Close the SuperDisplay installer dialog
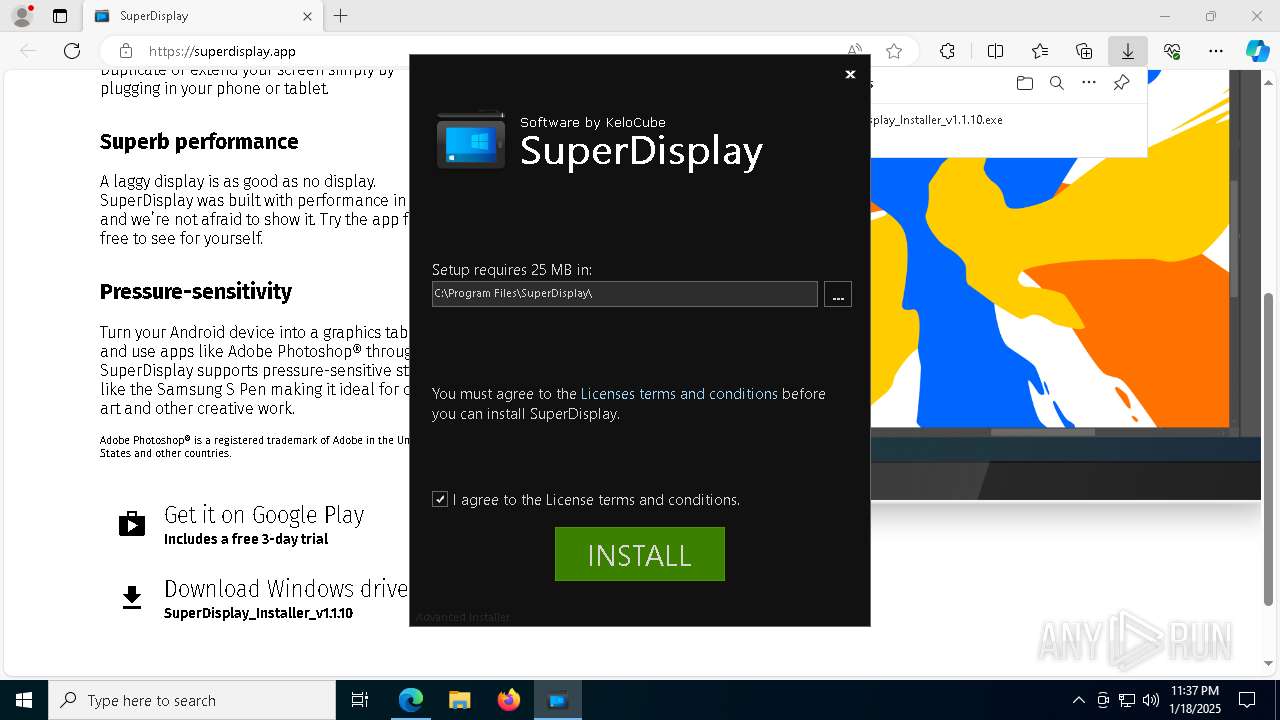 coord(850,74)
